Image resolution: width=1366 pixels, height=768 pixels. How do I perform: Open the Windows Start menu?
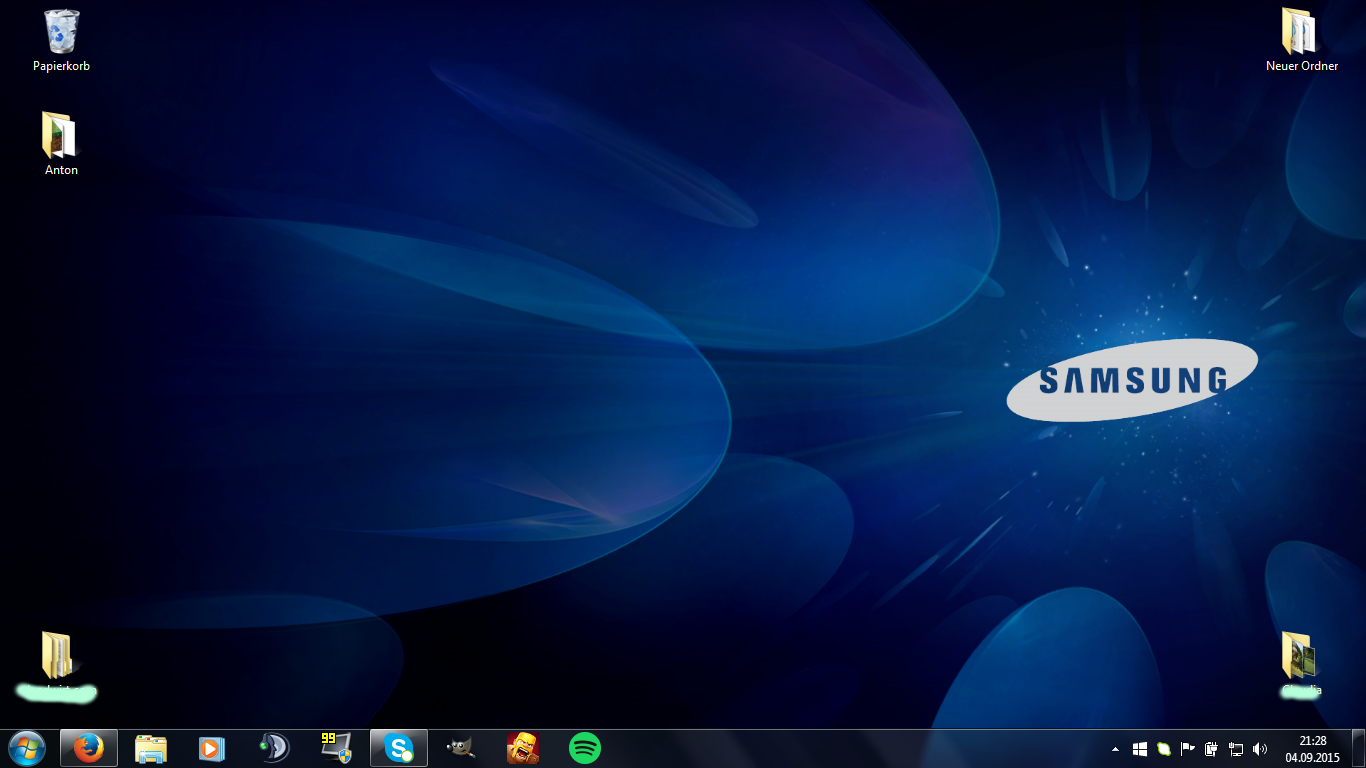coord(27,748)
